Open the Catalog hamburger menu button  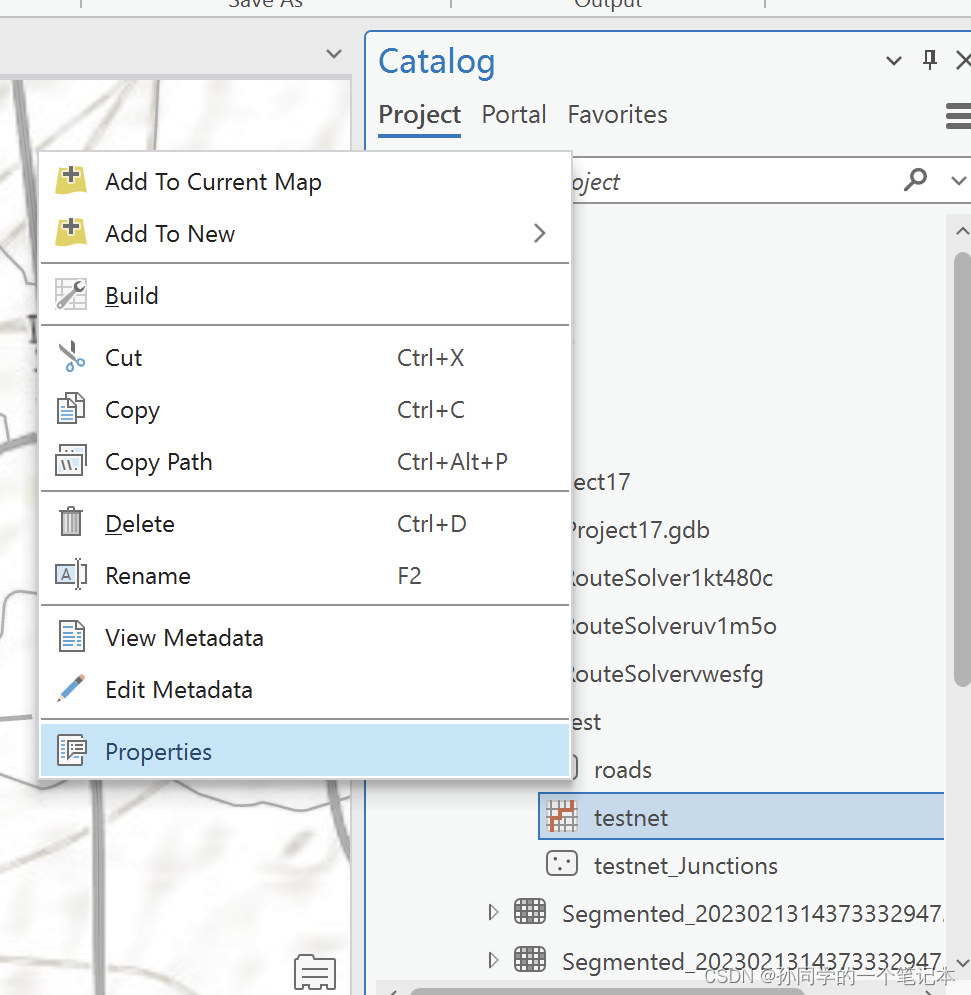click(x=958, y=116)
